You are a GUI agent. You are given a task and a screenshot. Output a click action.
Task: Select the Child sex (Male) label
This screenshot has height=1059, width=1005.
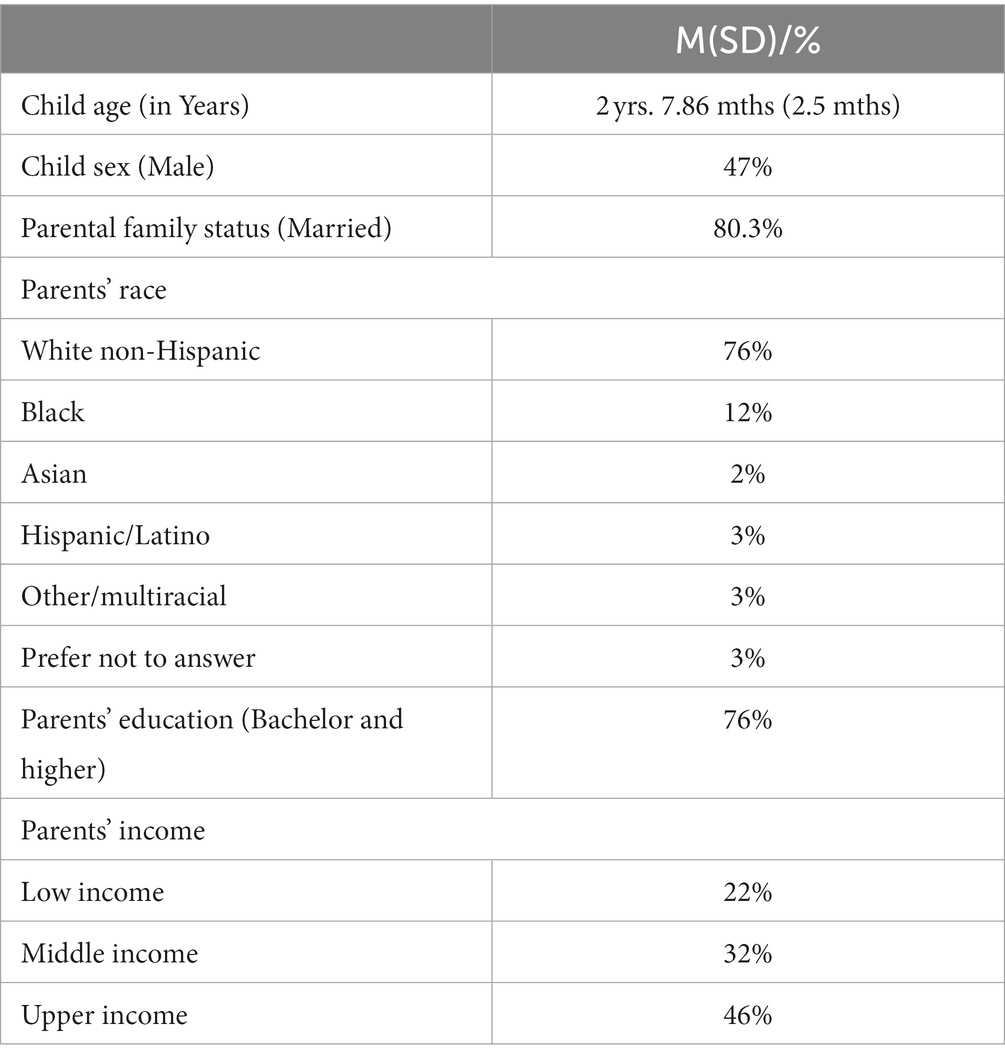pyautogui.click(x=118, y=167)
